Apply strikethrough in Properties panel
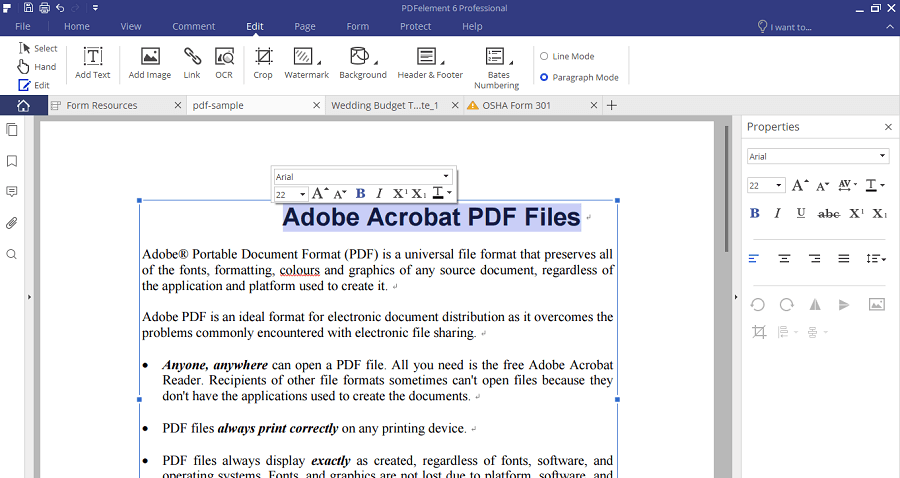 pyautogui.click(x=828, y=213)
